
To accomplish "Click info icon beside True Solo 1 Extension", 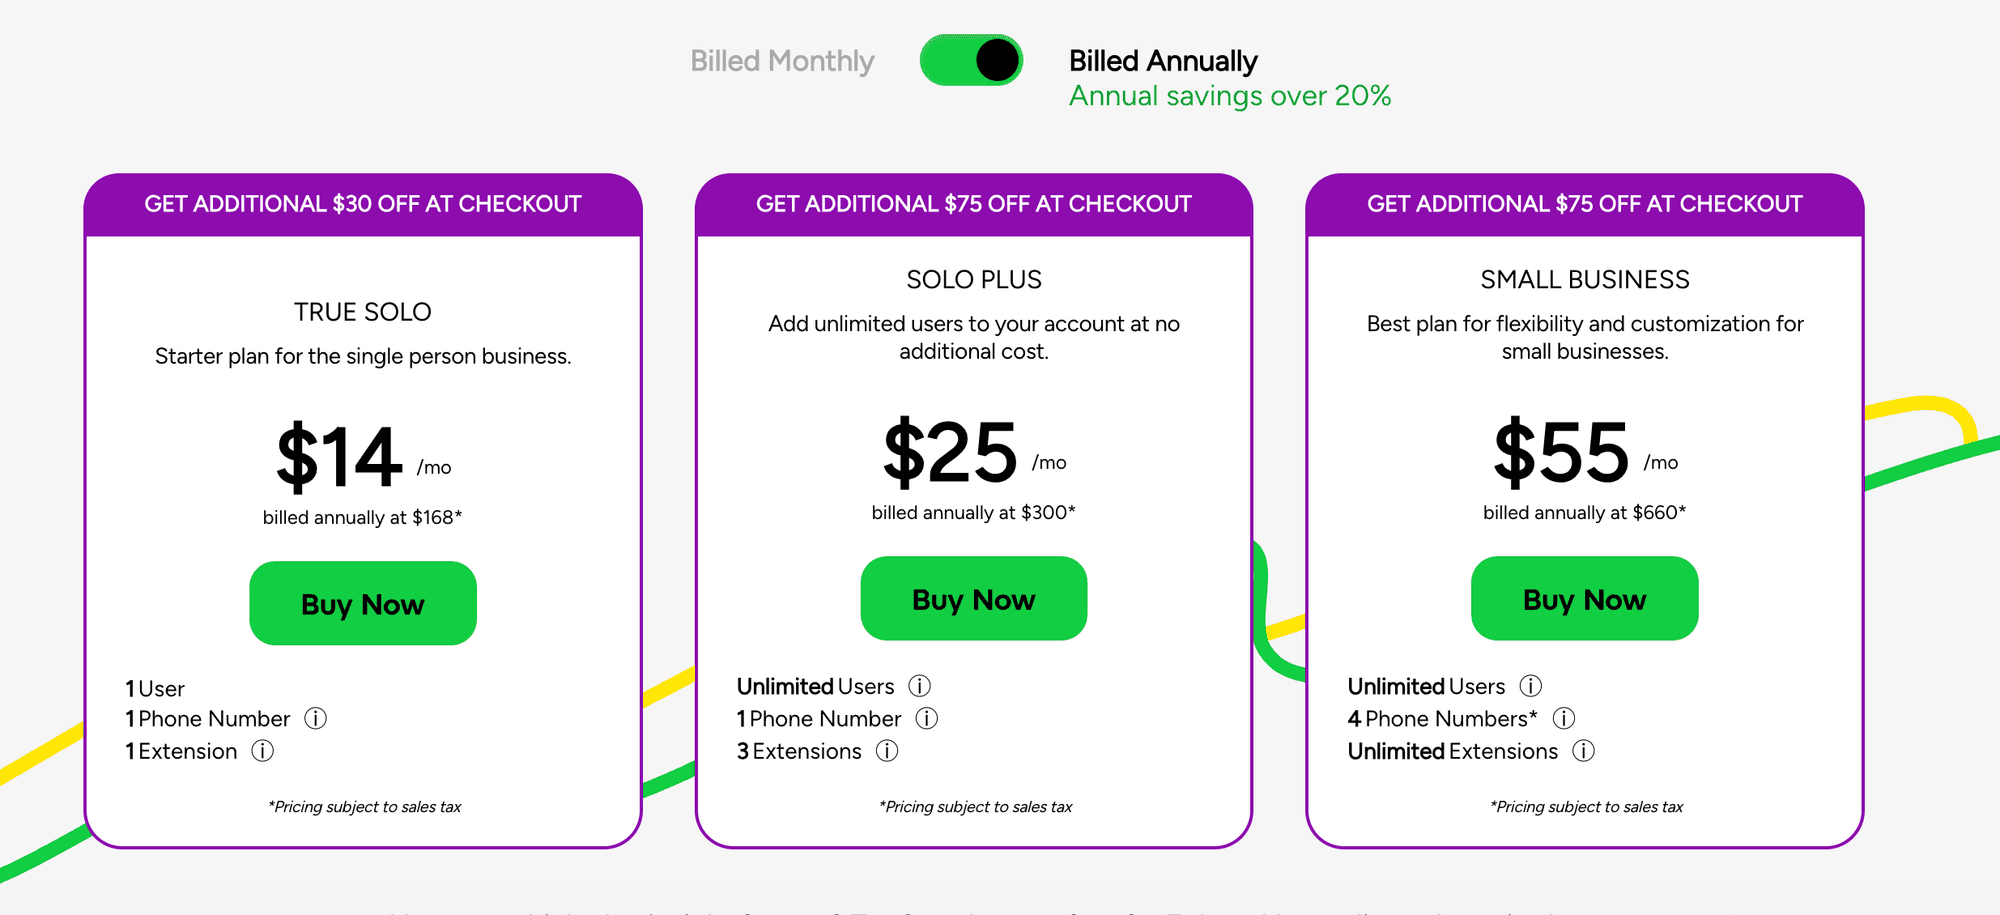I will pyautogui.click(x=262, y=751).
